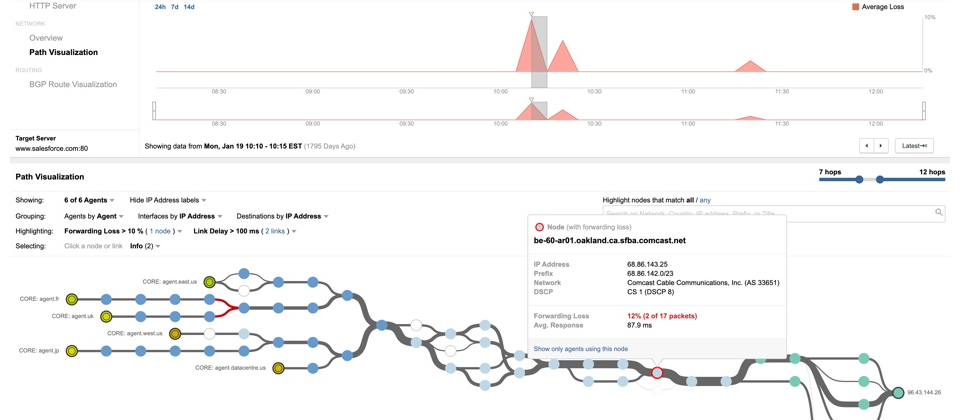Screen dimensions: 960x420
Task: Jump to latest data with Latest button
Action: click(914, 146)
